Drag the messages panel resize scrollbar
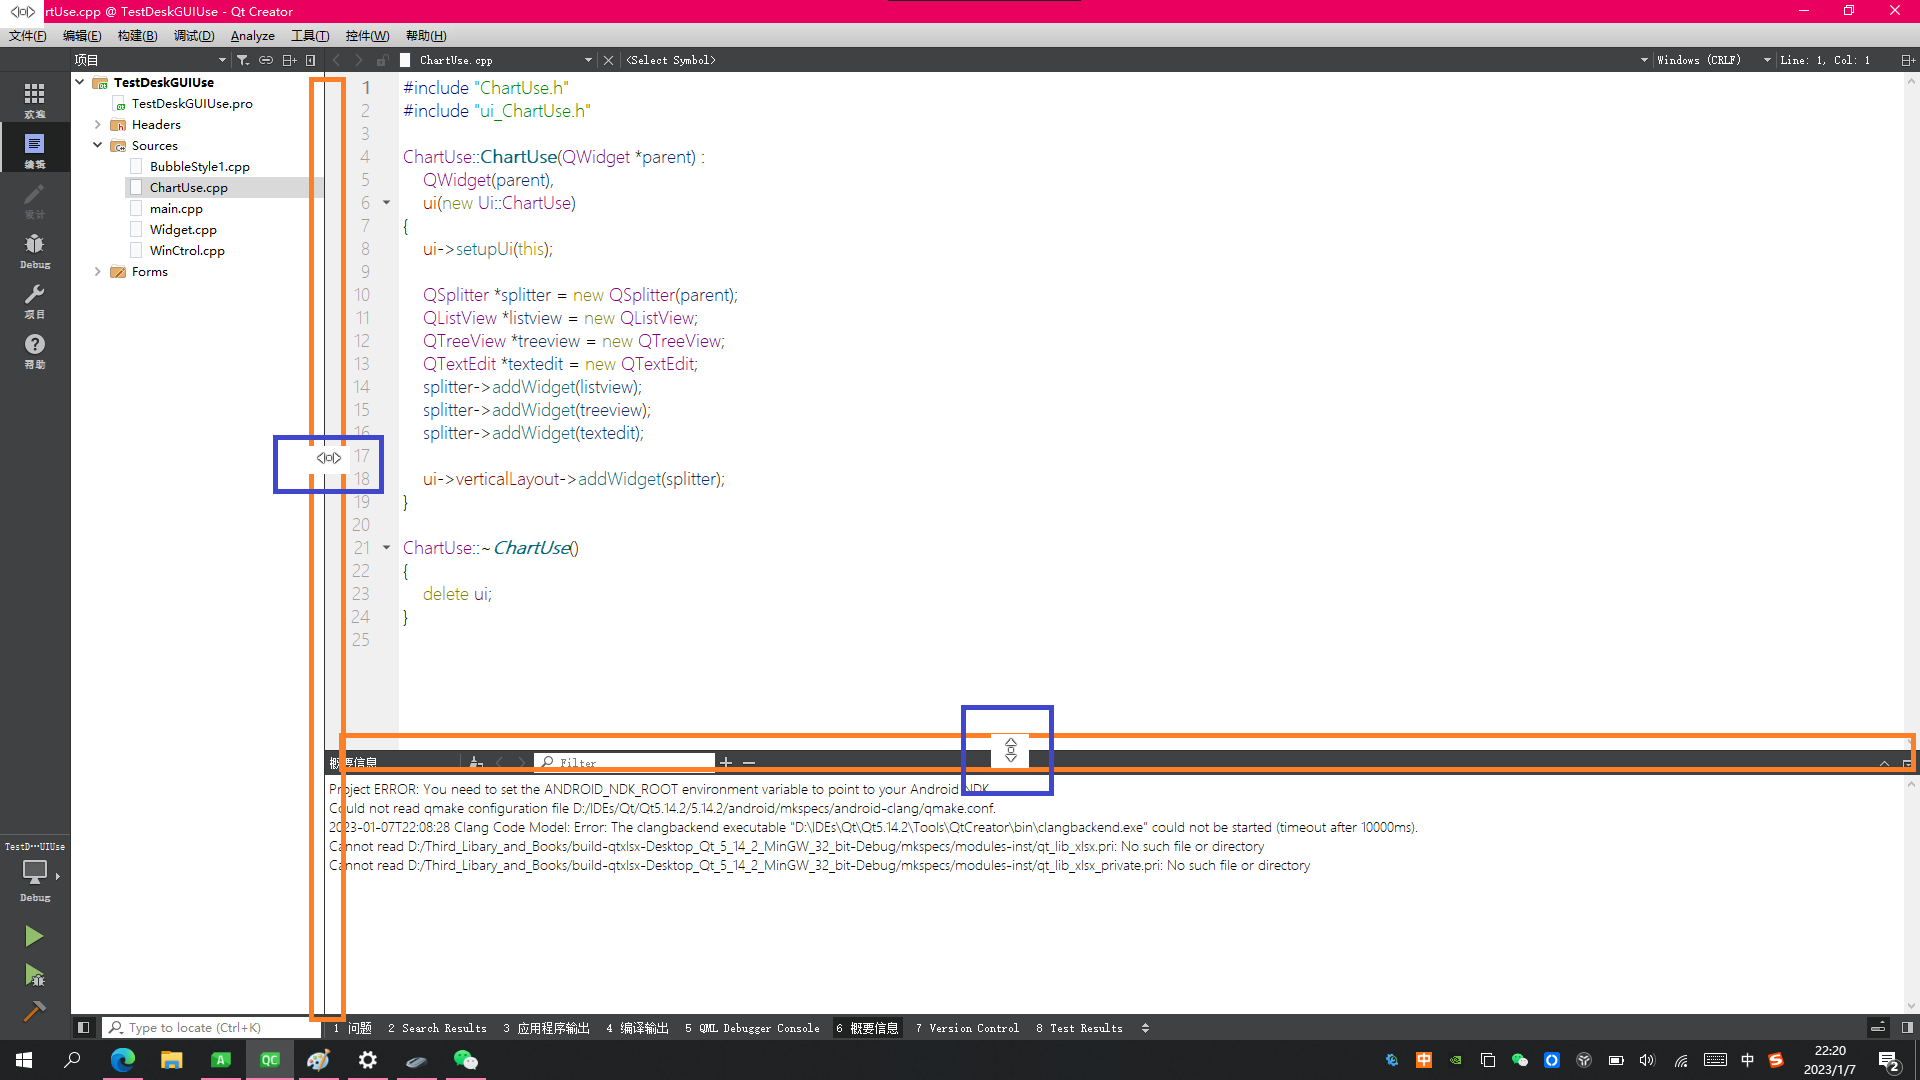The height and width of the screenshot is (1080, 1920). pos(1011,750)
